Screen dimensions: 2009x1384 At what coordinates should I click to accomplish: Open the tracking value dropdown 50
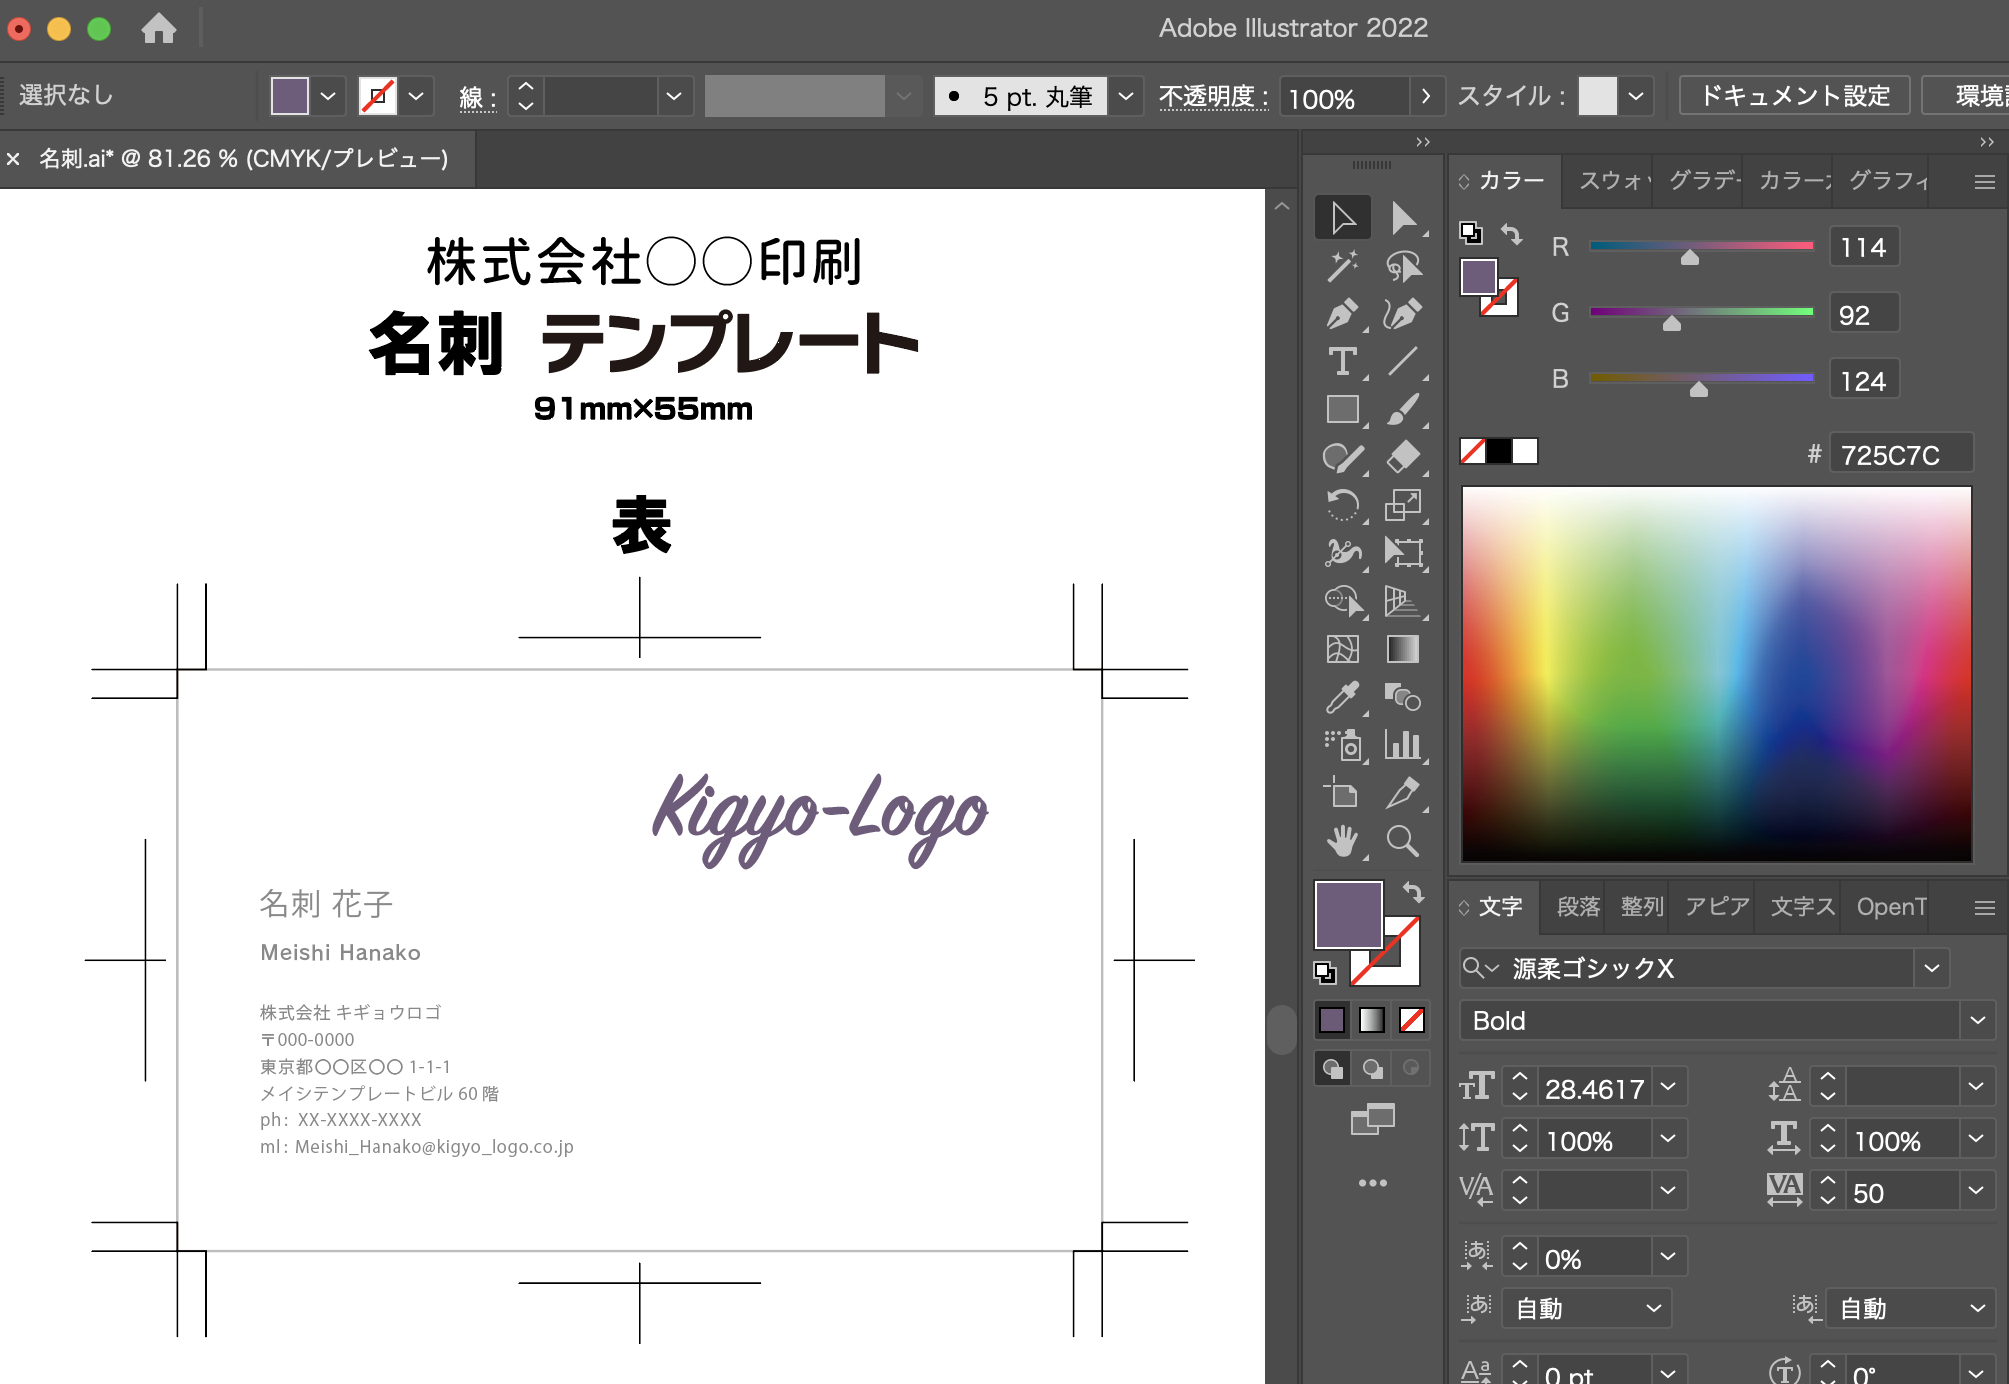(x=1976, y=1191)
